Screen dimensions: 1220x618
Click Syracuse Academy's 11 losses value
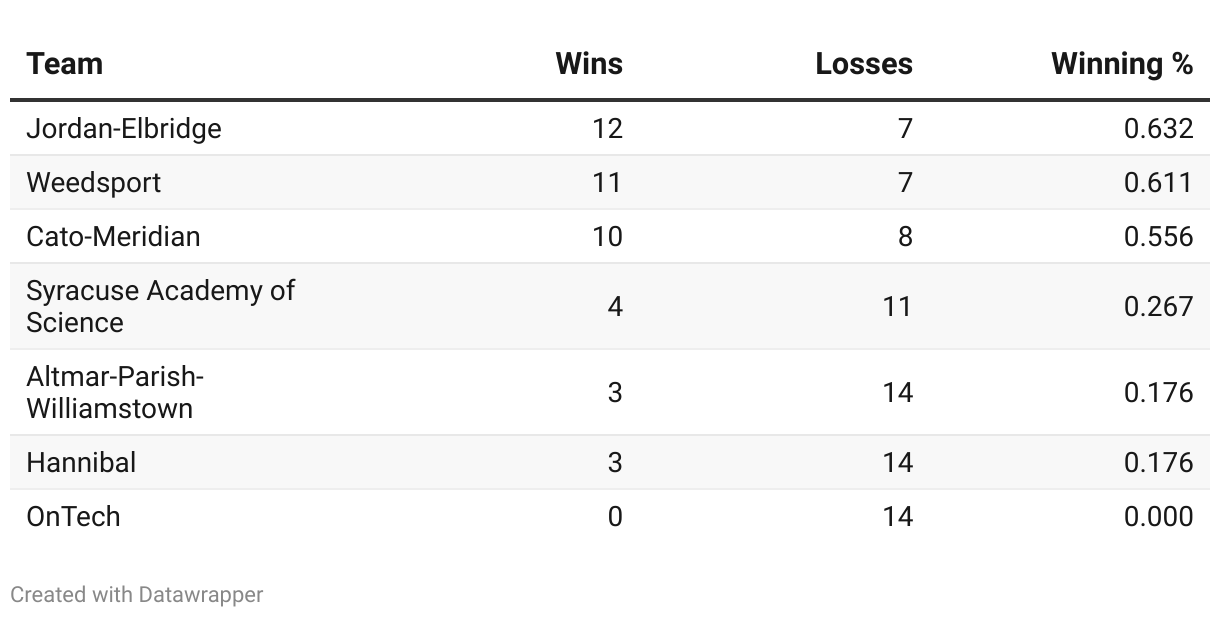(897, 306)
